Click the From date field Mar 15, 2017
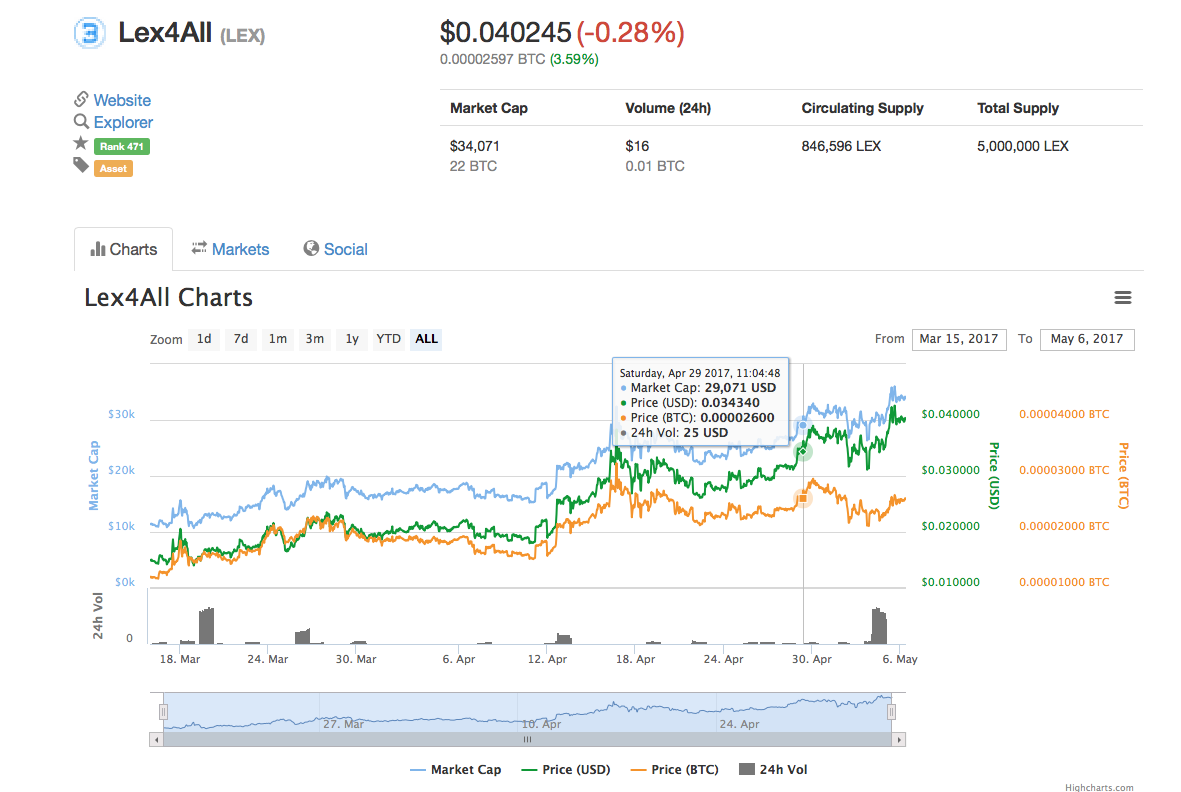Screen dimensions: 1181x792 point(959,340)
